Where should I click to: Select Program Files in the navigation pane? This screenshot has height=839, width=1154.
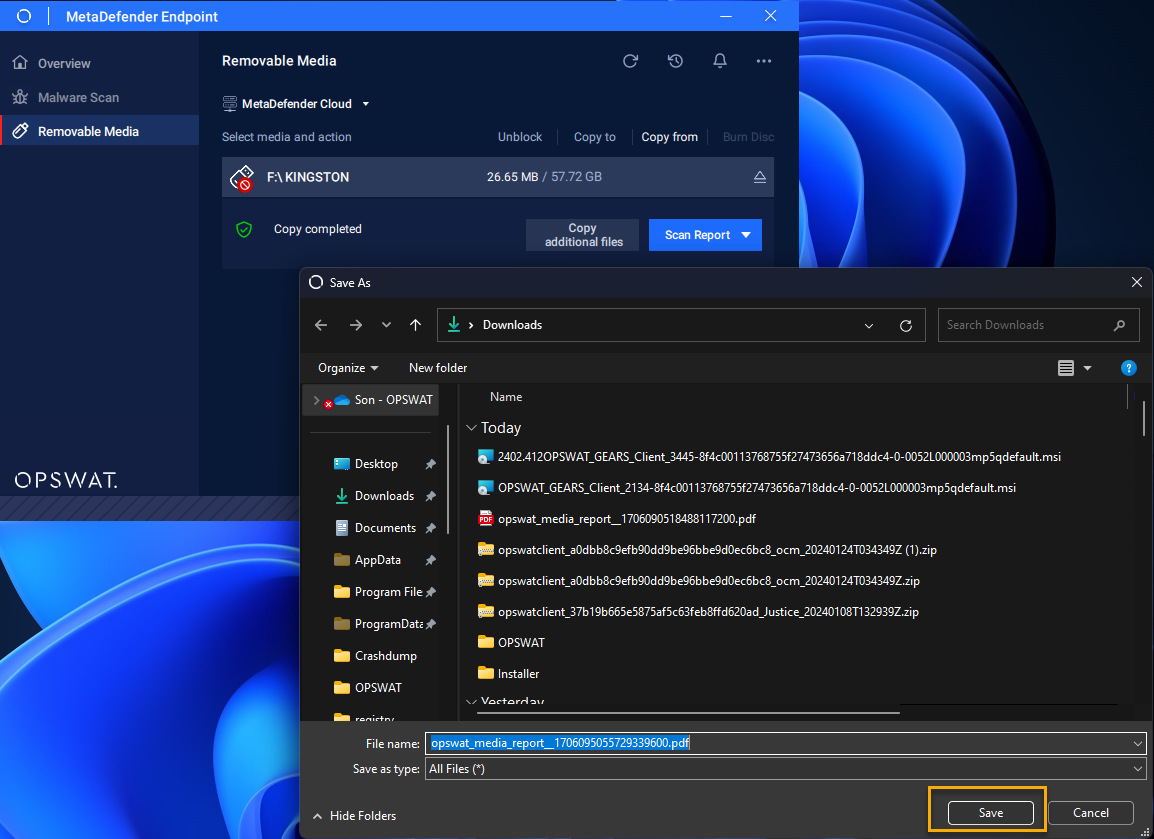coord(388,592)
